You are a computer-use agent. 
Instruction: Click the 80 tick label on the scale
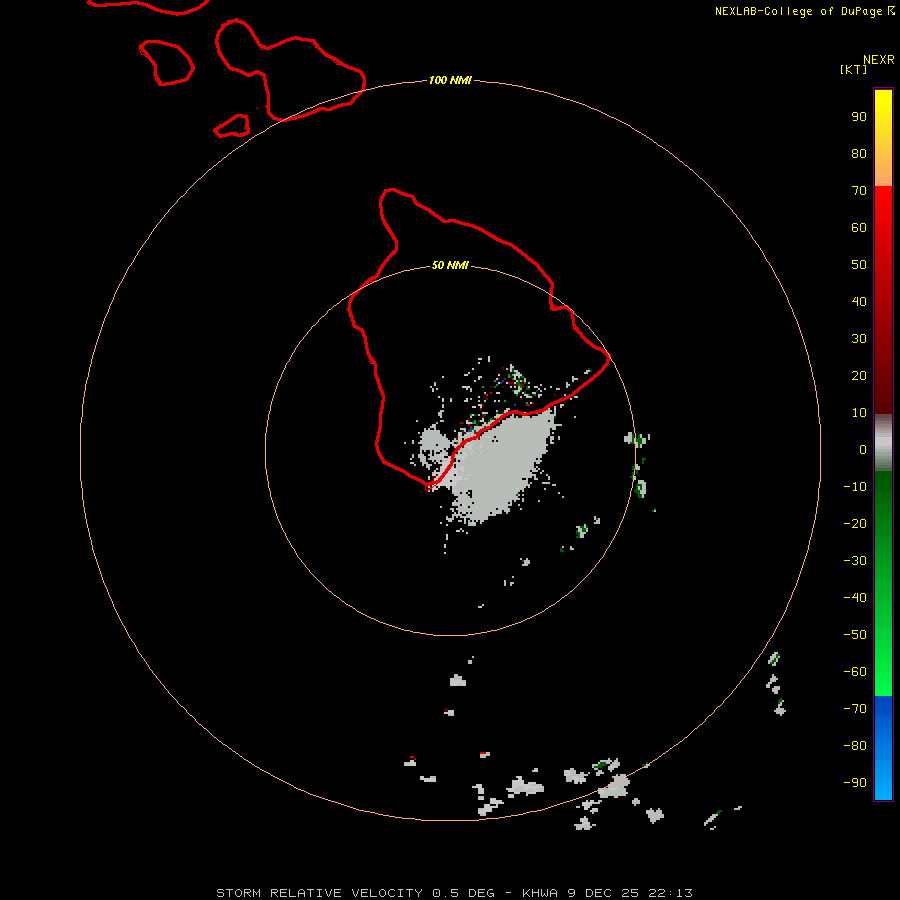tap(859, 153)
